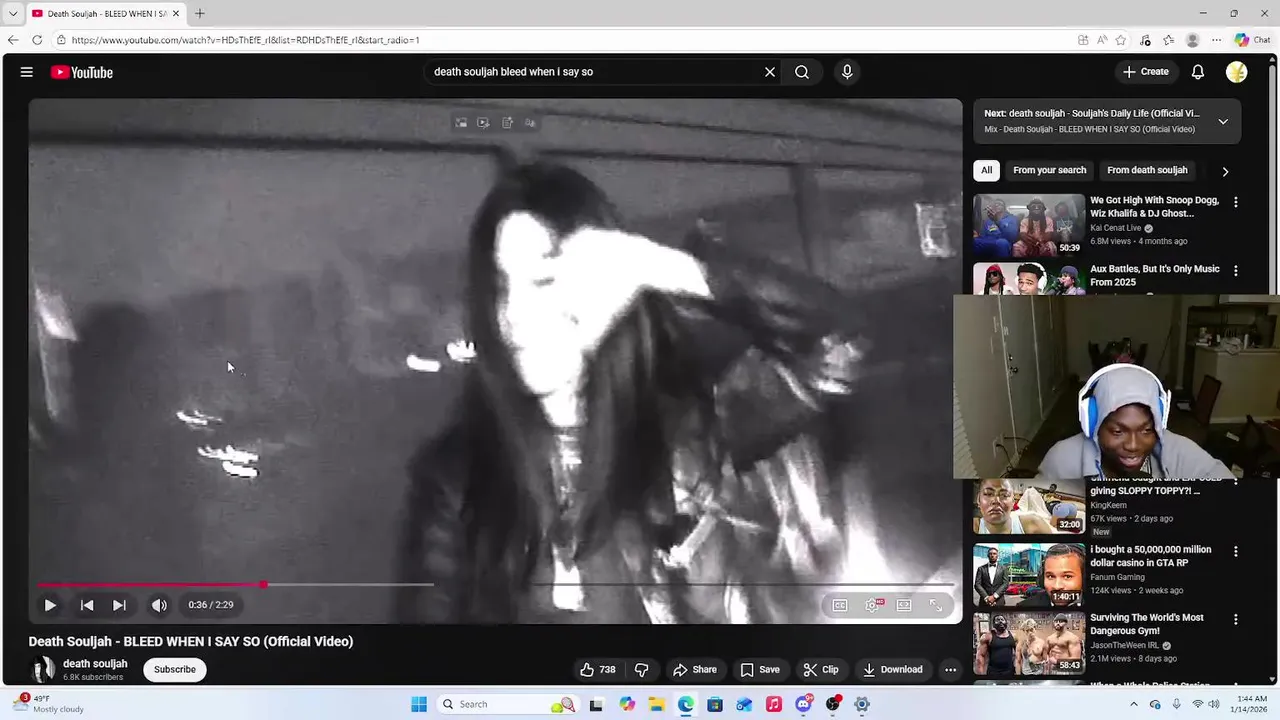Open the death souljah channel avatar

point(43,670)
